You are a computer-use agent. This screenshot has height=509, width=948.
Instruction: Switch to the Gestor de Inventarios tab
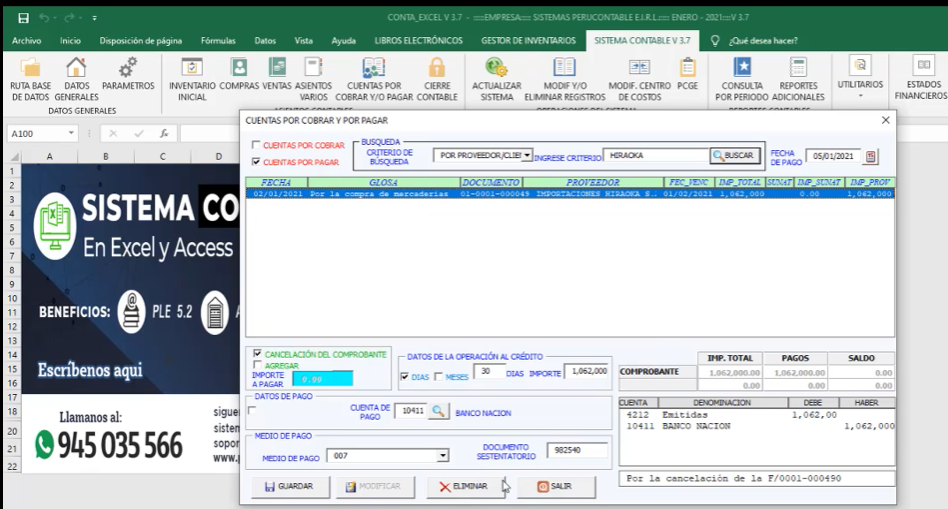coord(528,41)
